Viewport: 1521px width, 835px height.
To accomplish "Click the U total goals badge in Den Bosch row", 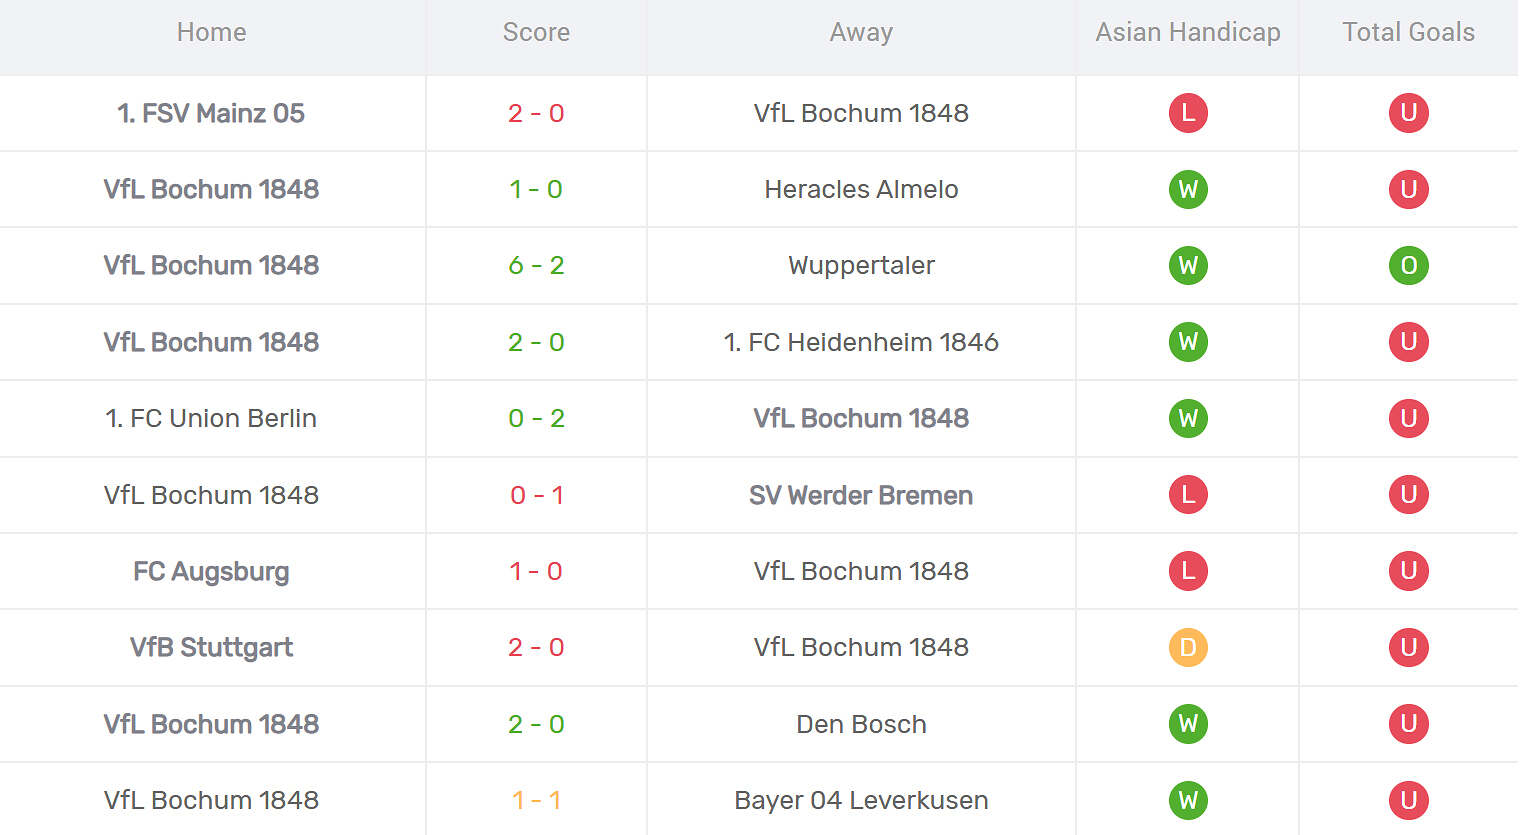I will click(x=1408, y=723).
